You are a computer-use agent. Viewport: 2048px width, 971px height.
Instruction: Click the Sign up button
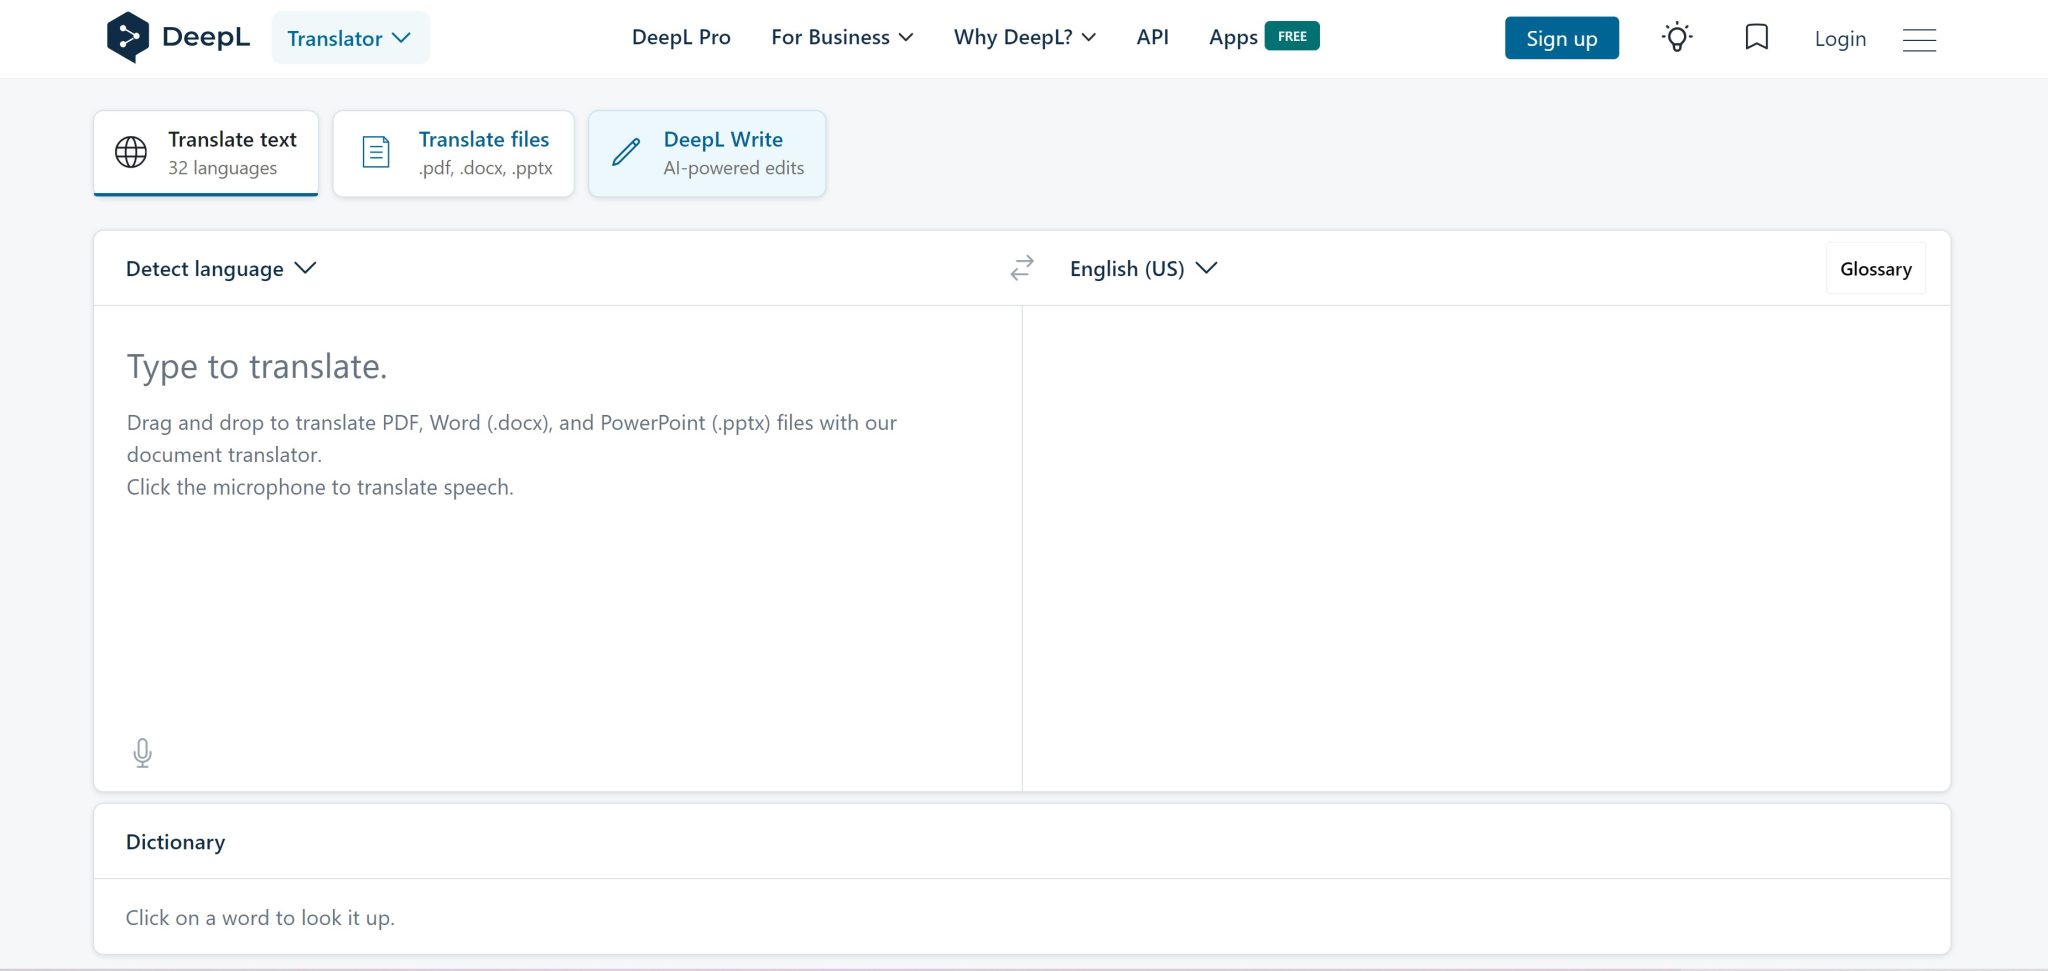[x=1561, y=38]
